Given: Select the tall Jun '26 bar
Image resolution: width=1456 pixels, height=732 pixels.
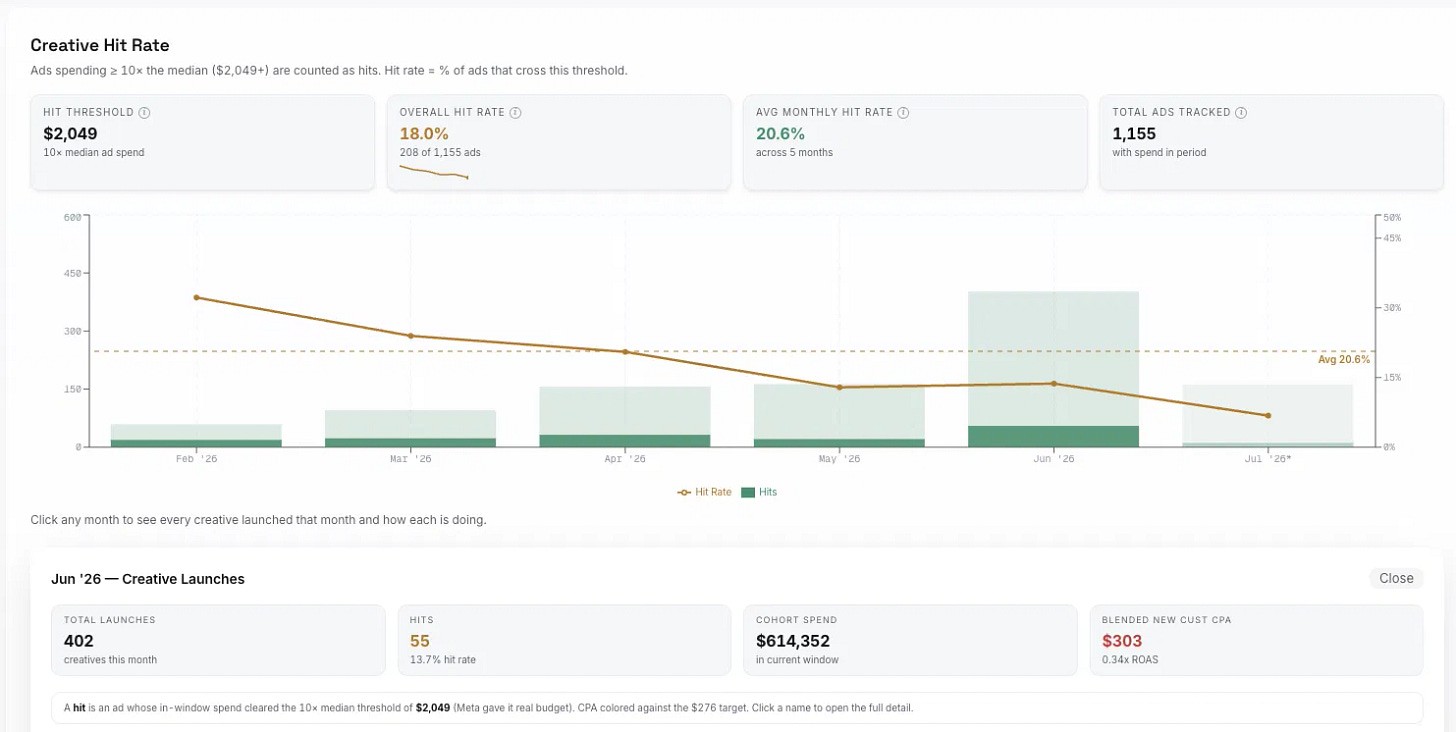Looking at the screenshot, I should coord(1053,369).
